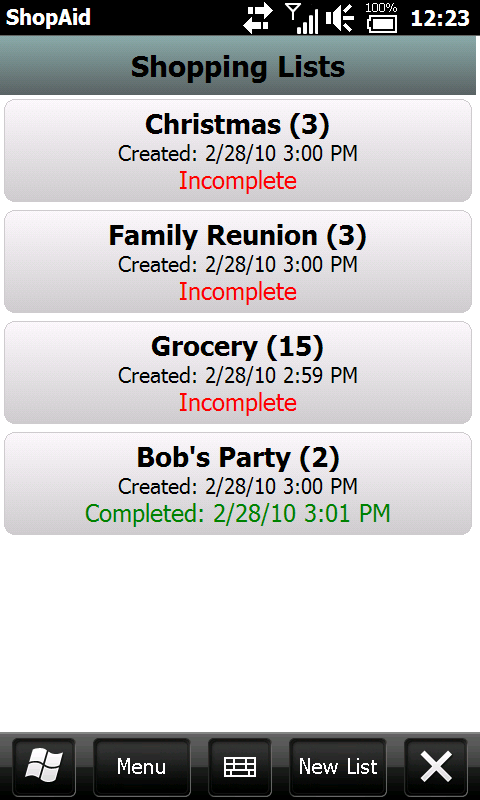Viewport: 480px width, 800px height.
Task: Open the Family Reunion (3) list
Action: coord(238,262)
